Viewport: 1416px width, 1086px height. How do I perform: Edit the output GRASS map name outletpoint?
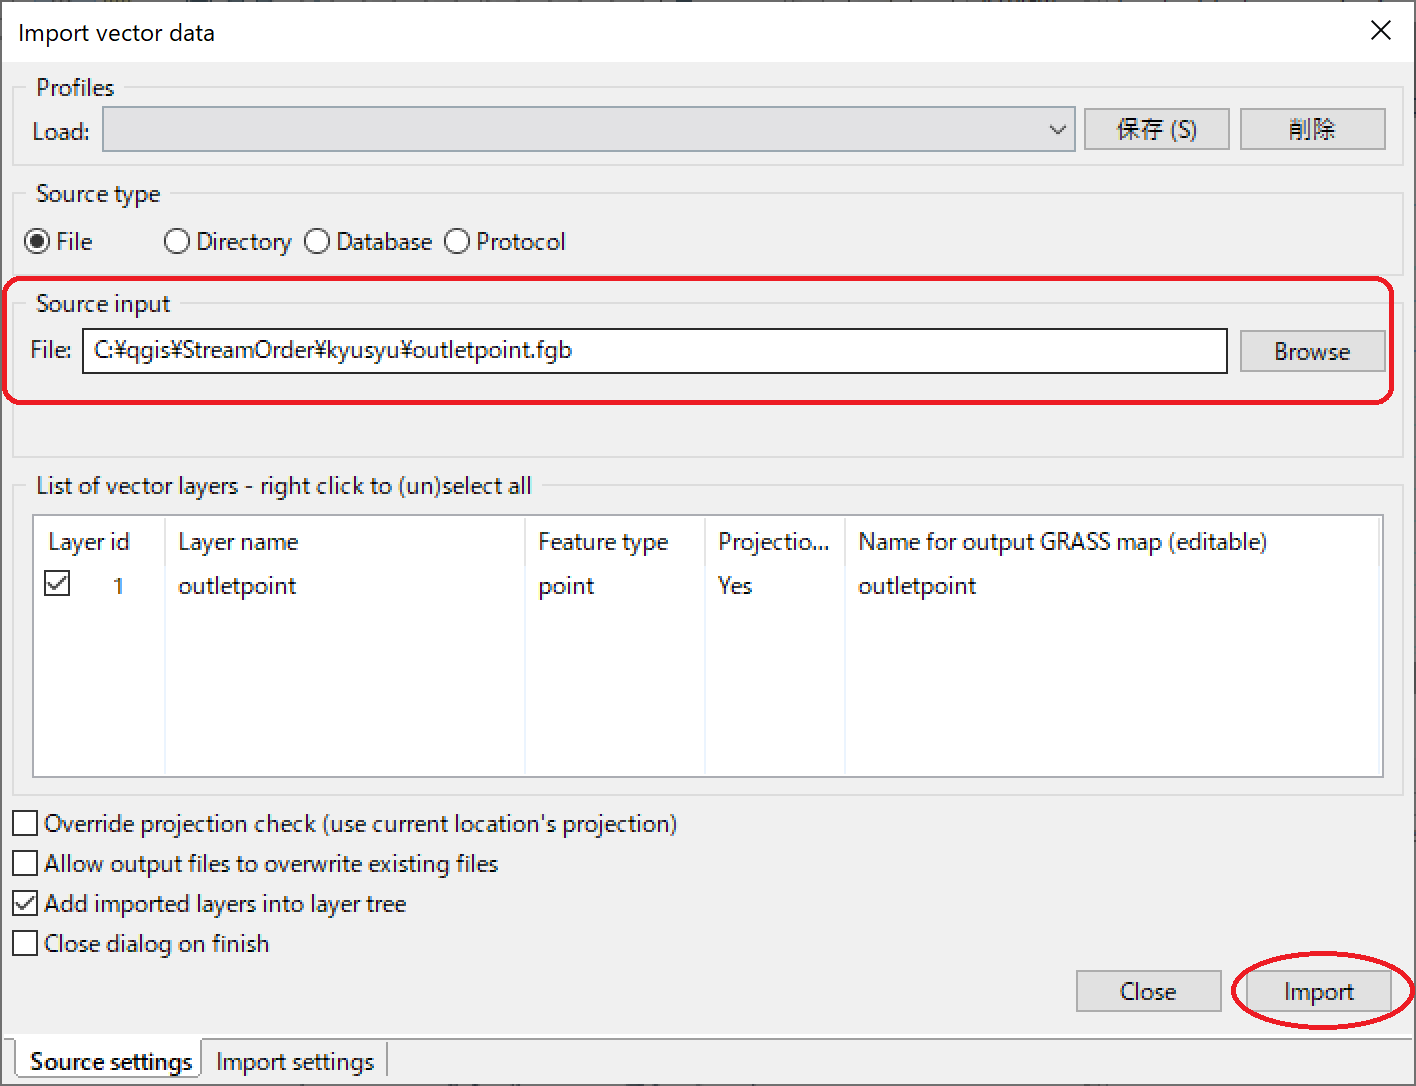tap(917, 586)
